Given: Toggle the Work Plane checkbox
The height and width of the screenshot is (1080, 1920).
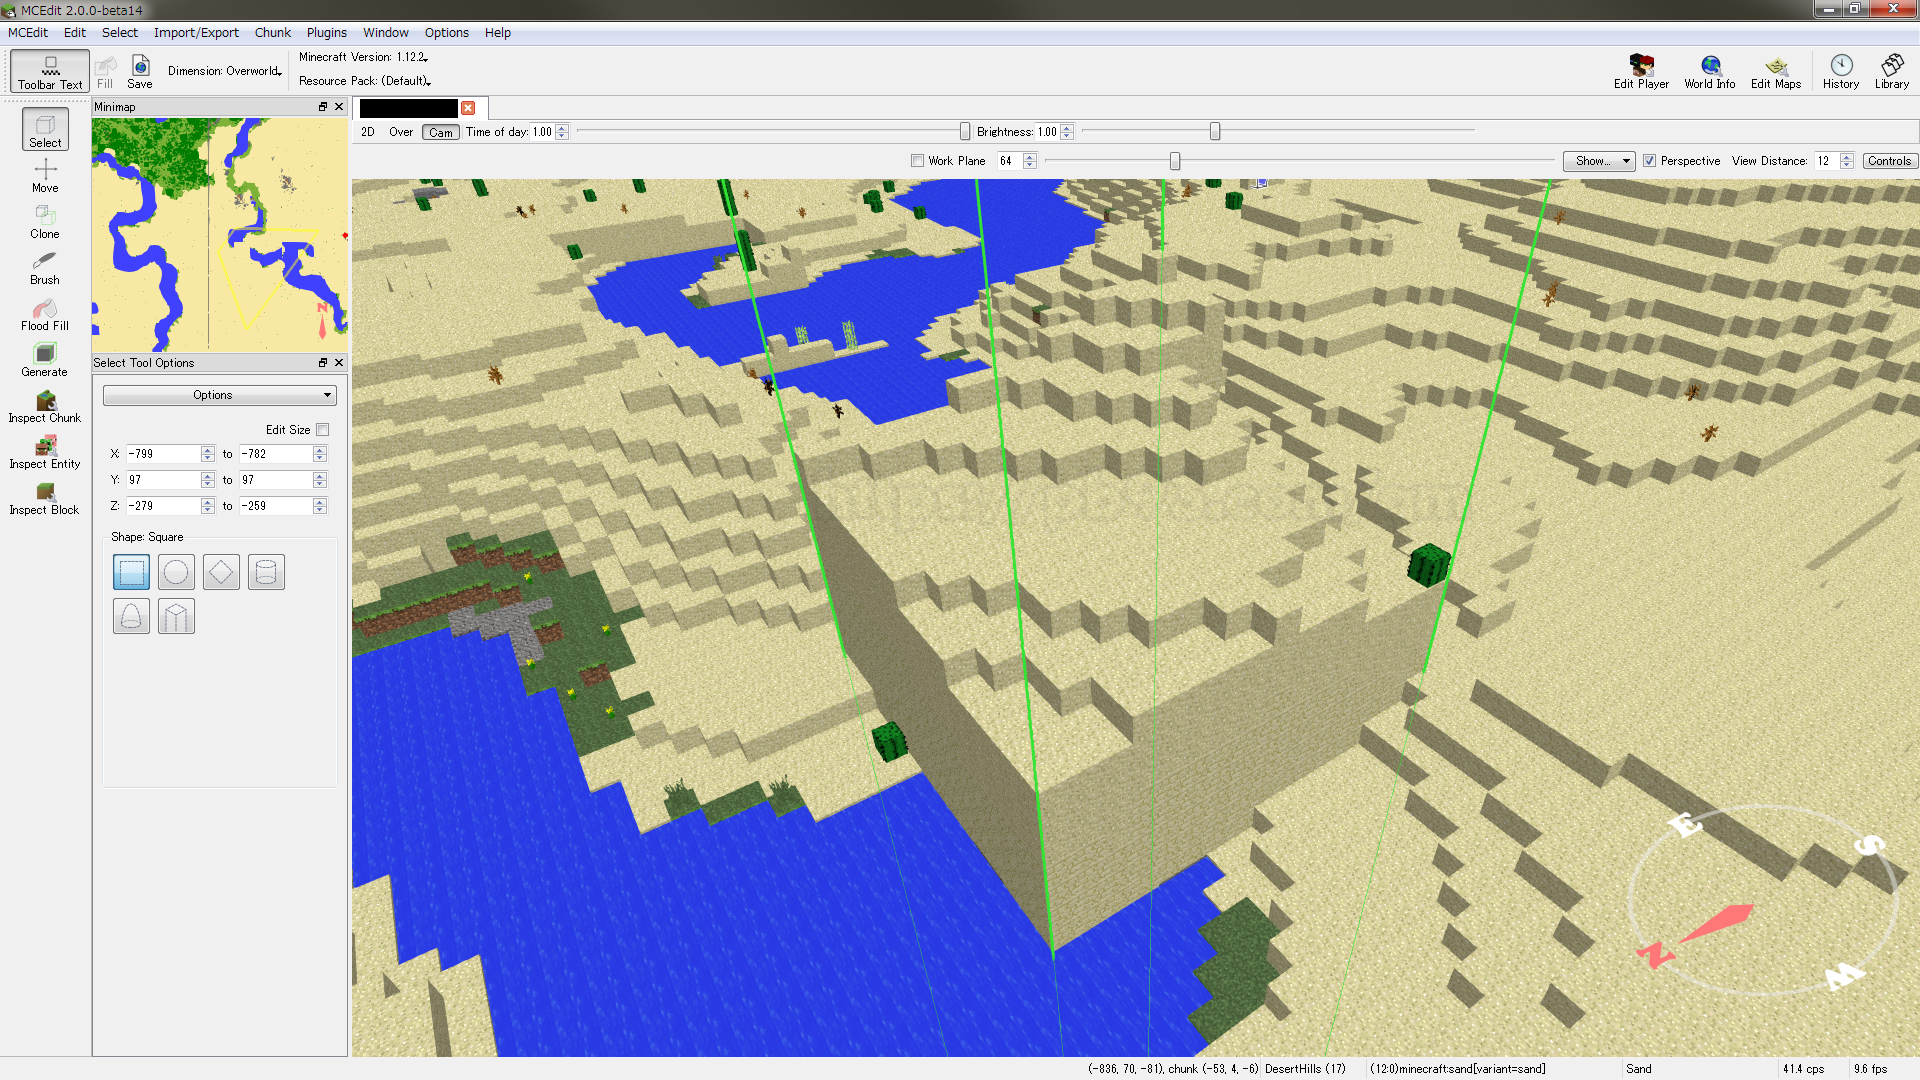Looking at the screenshot, I should point(915,160).
